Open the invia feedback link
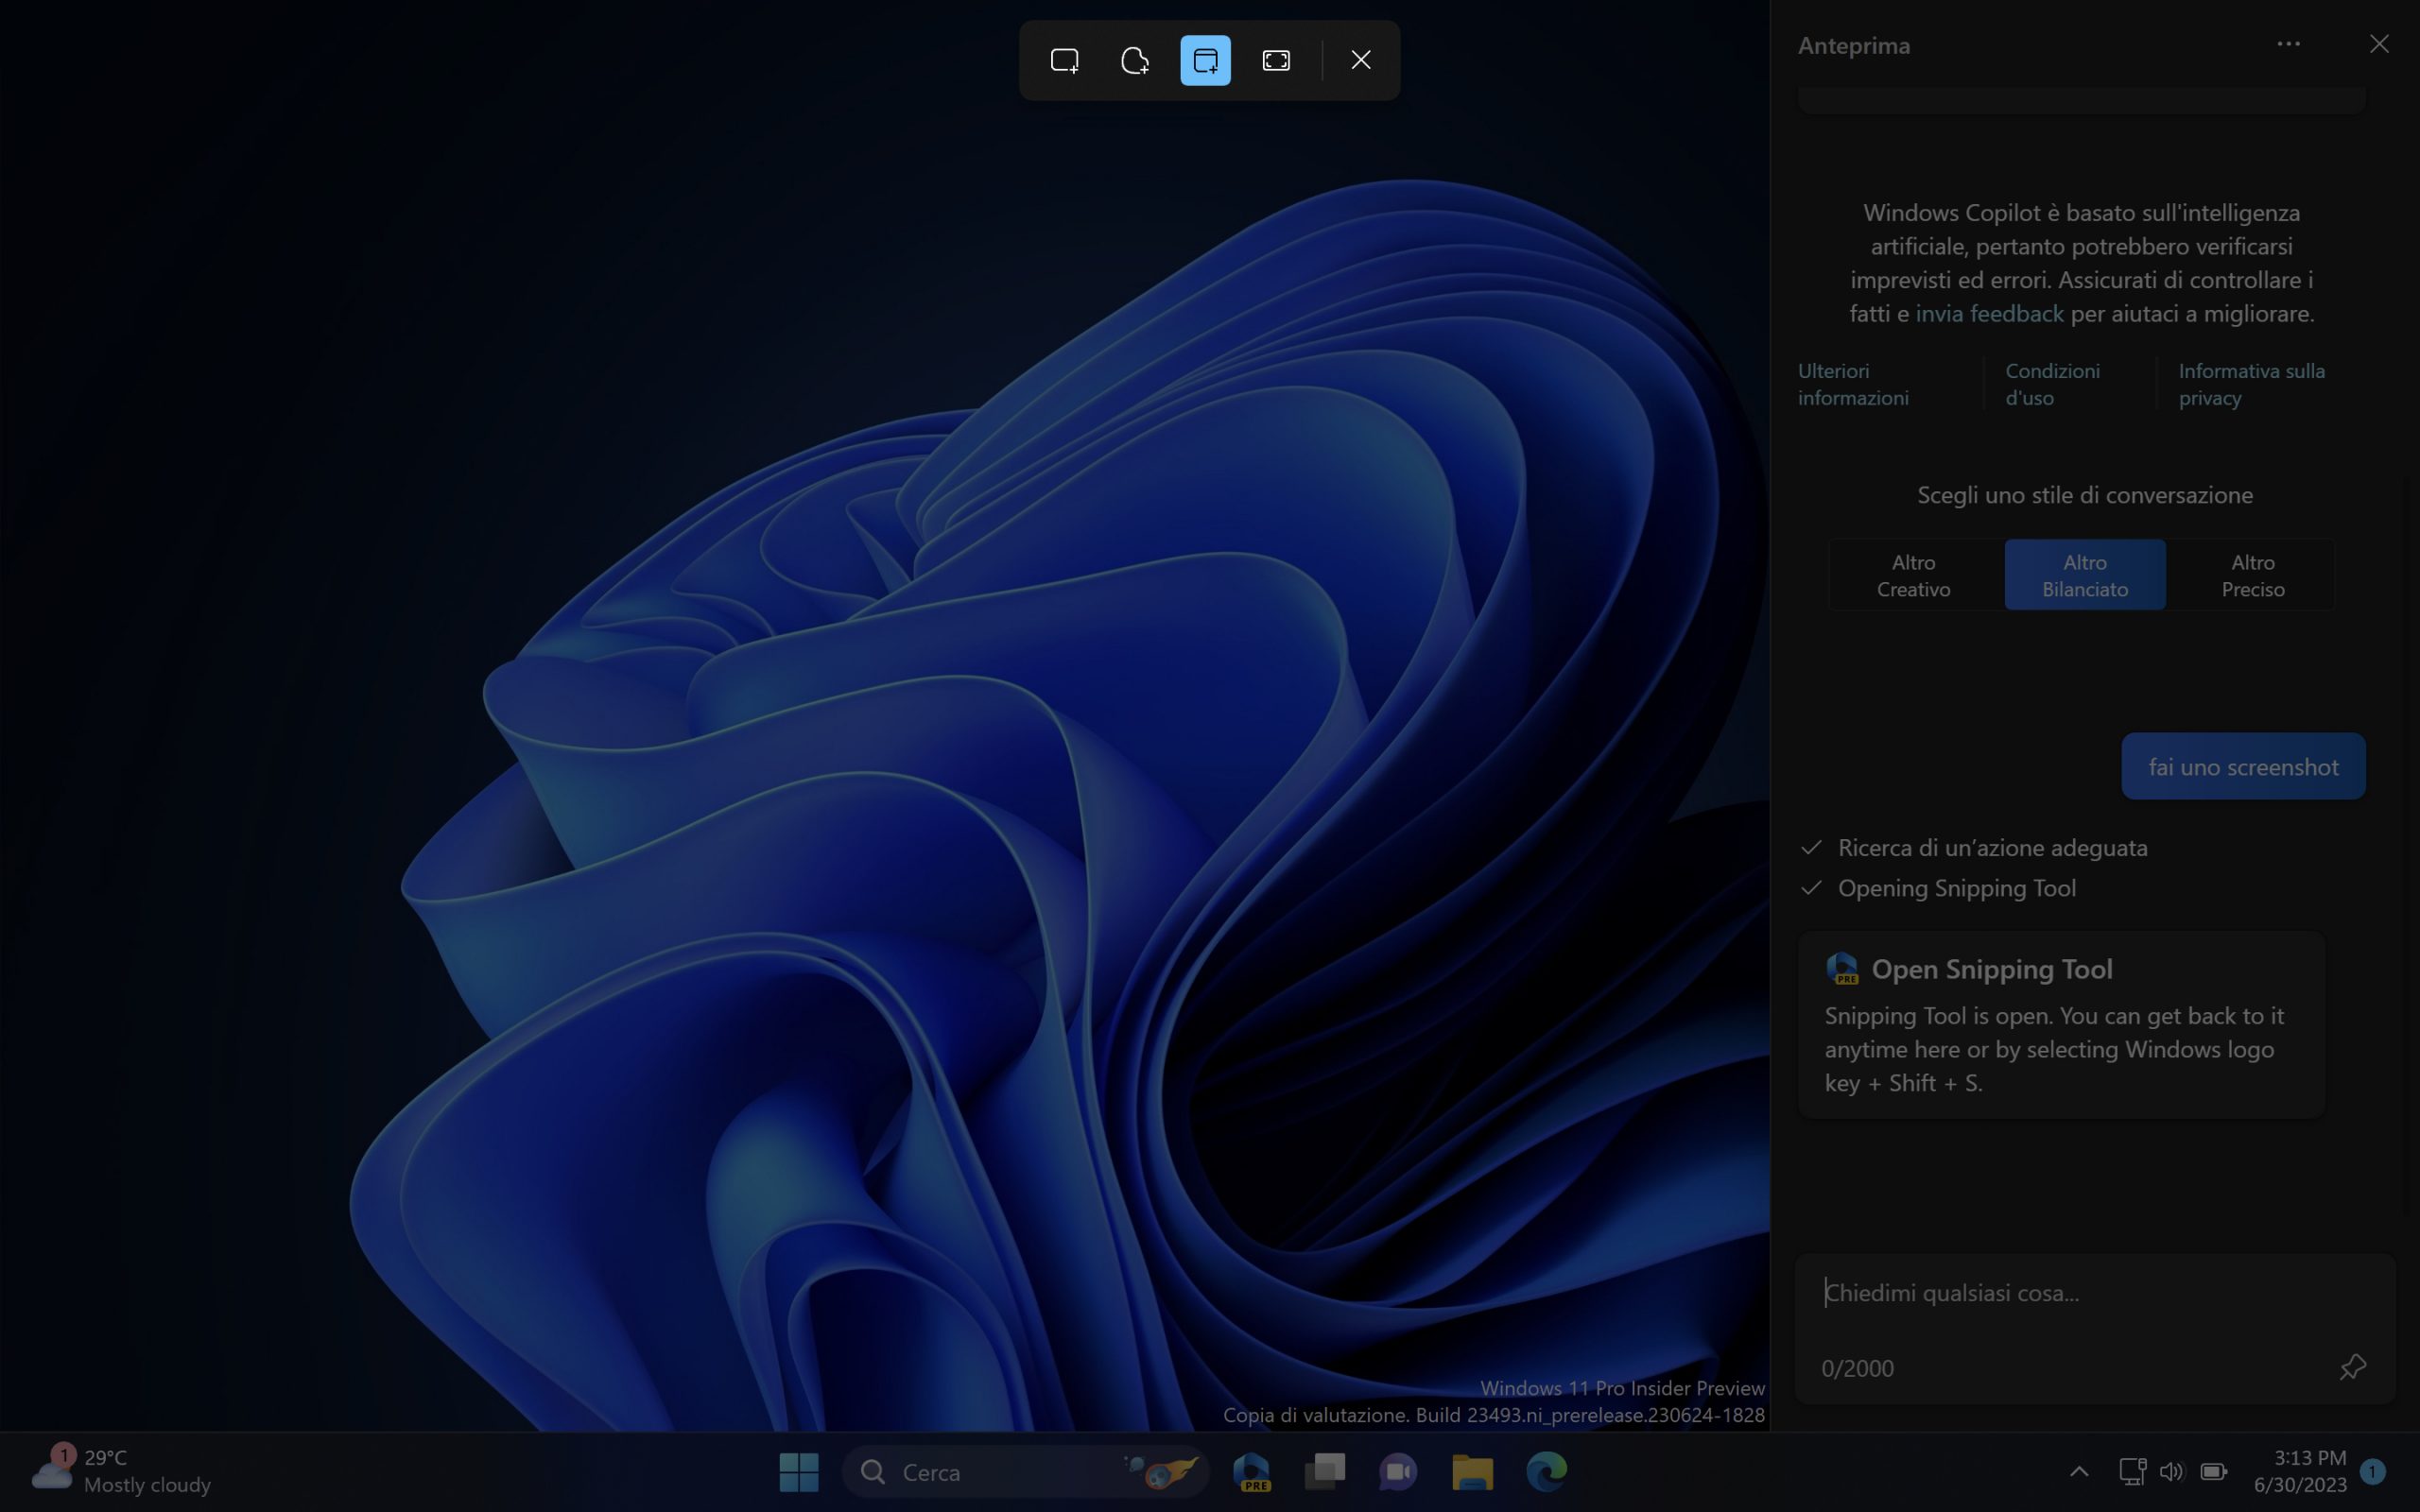The height and width of the screenshot is (1512, 2420). click(x=1989, y=313)
